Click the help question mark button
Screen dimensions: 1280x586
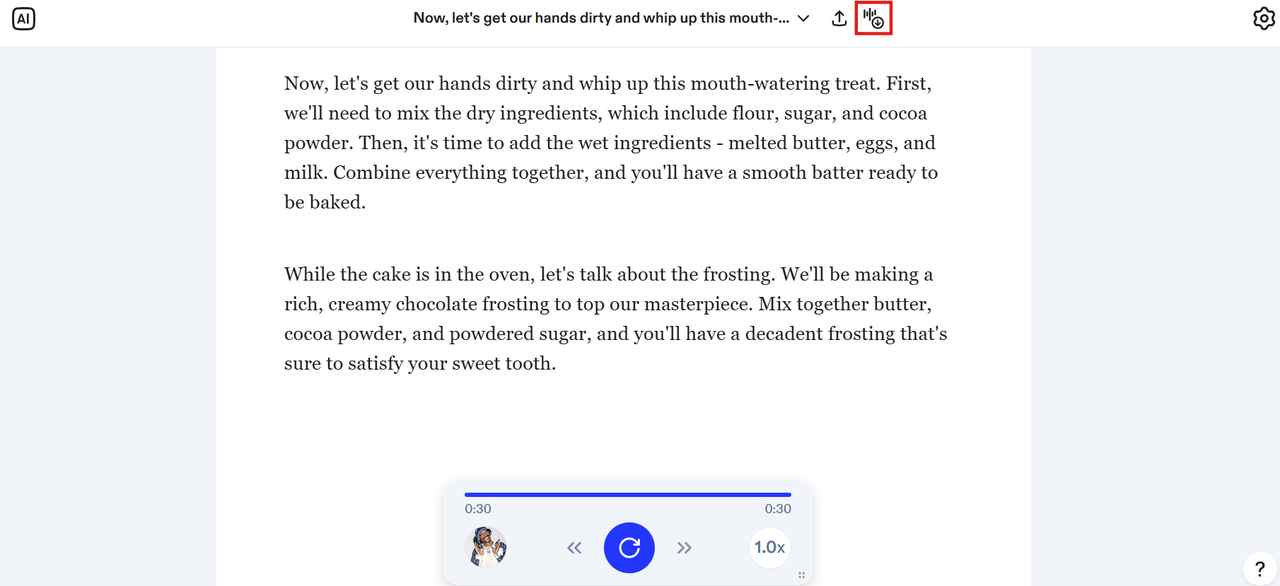click(x=1259, y=568)
